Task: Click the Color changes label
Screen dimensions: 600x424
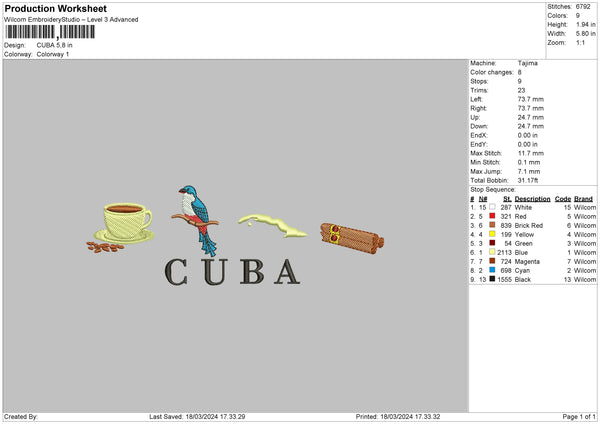Action: click(x=492, y=72)
